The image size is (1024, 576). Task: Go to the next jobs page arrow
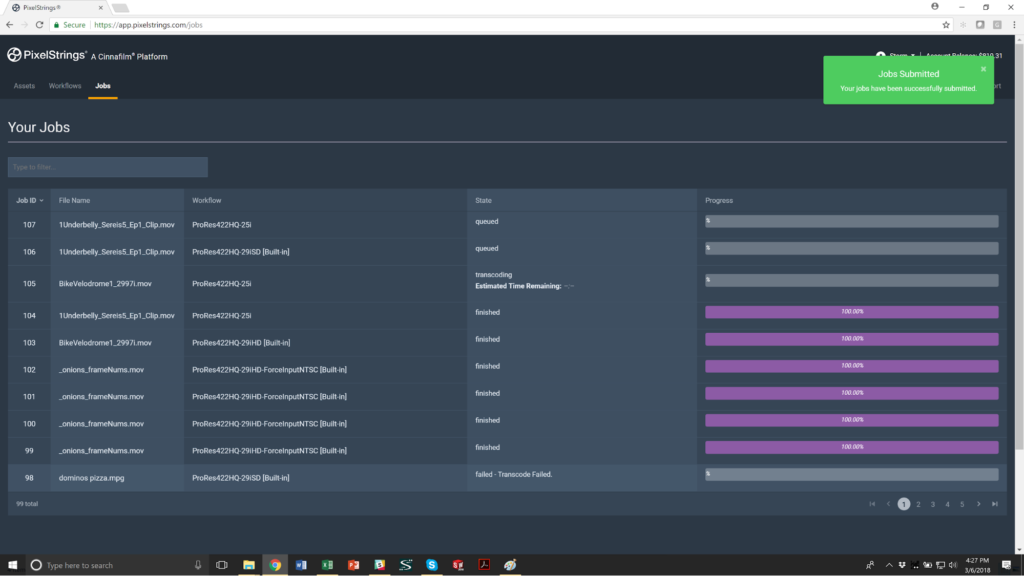(x=978, y=504)
